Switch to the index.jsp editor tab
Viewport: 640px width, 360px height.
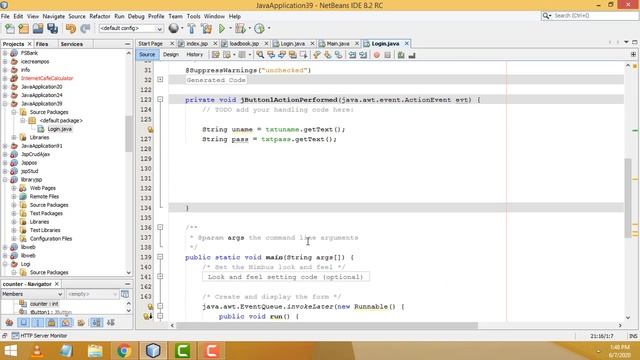pos(197,43)
